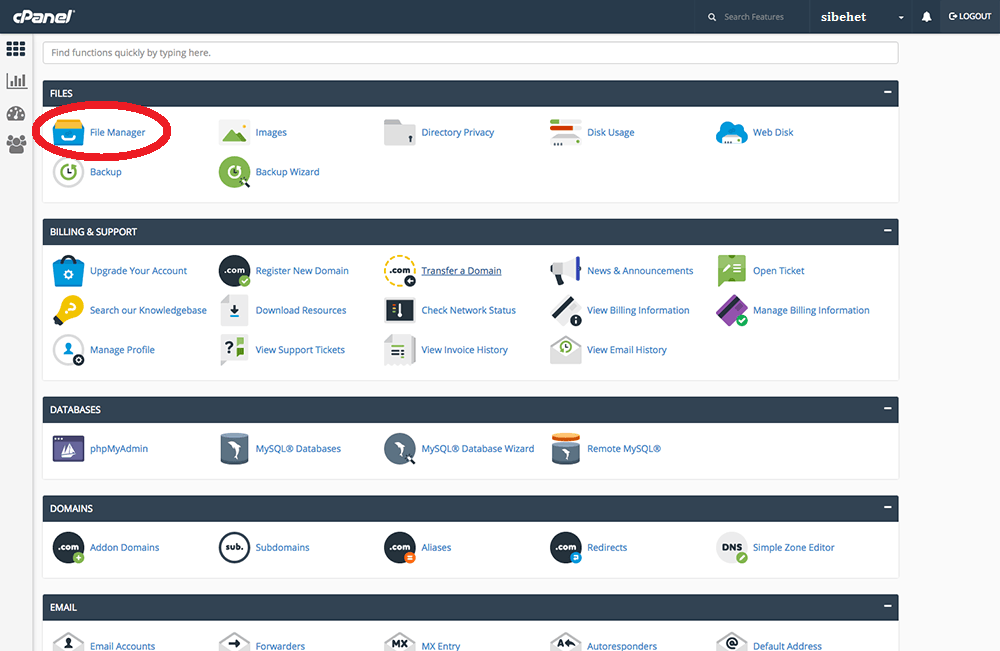
Task: Click Remote MySQL icon
Action: click(x=566, y=449)
